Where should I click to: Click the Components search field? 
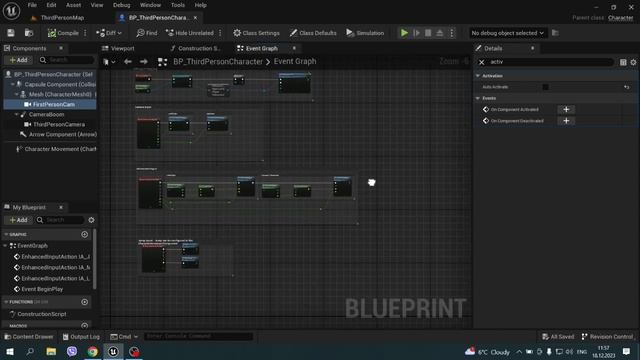[67, 60]
